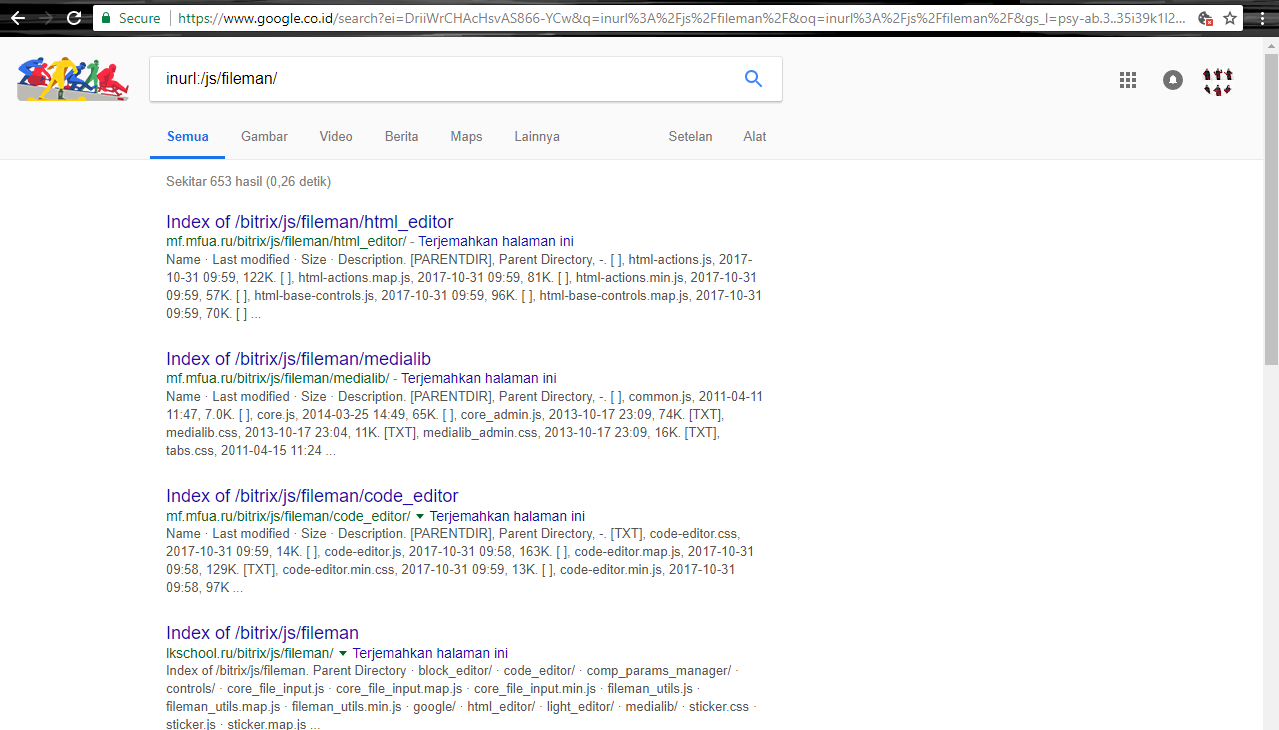1279x730 pixels.
Task: Click the browser address bar URL
Action: pos(684,18)
